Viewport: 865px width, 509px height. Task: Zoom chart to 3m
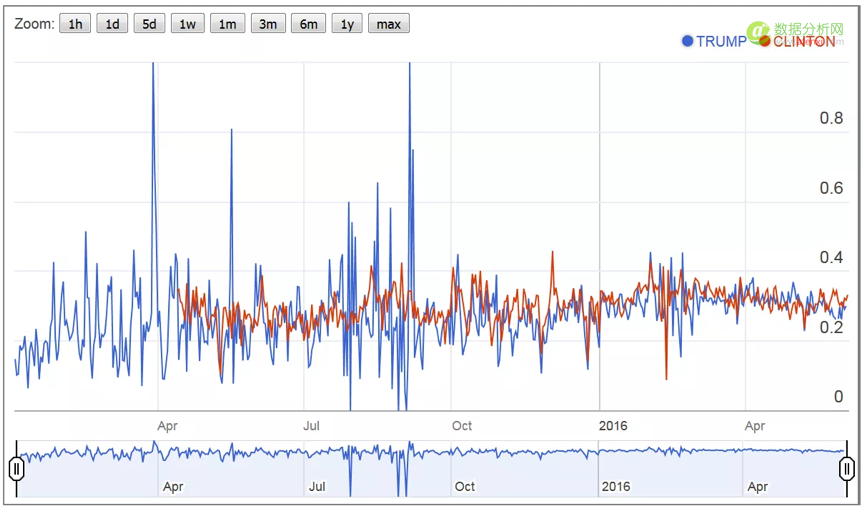point(268,24)
